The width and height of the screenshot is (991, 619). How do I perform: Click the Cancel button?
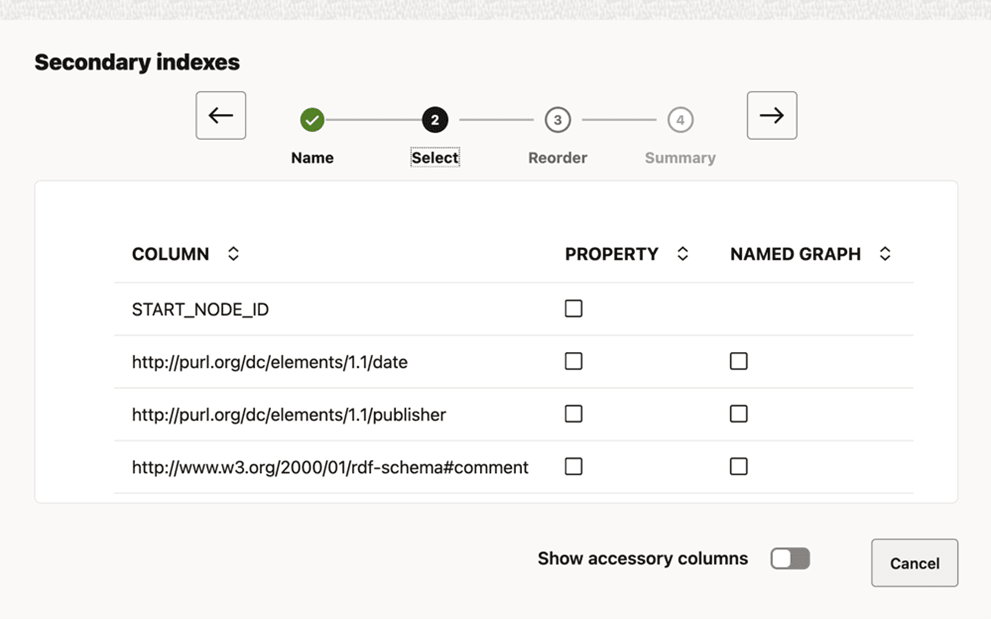pos(914,563)
